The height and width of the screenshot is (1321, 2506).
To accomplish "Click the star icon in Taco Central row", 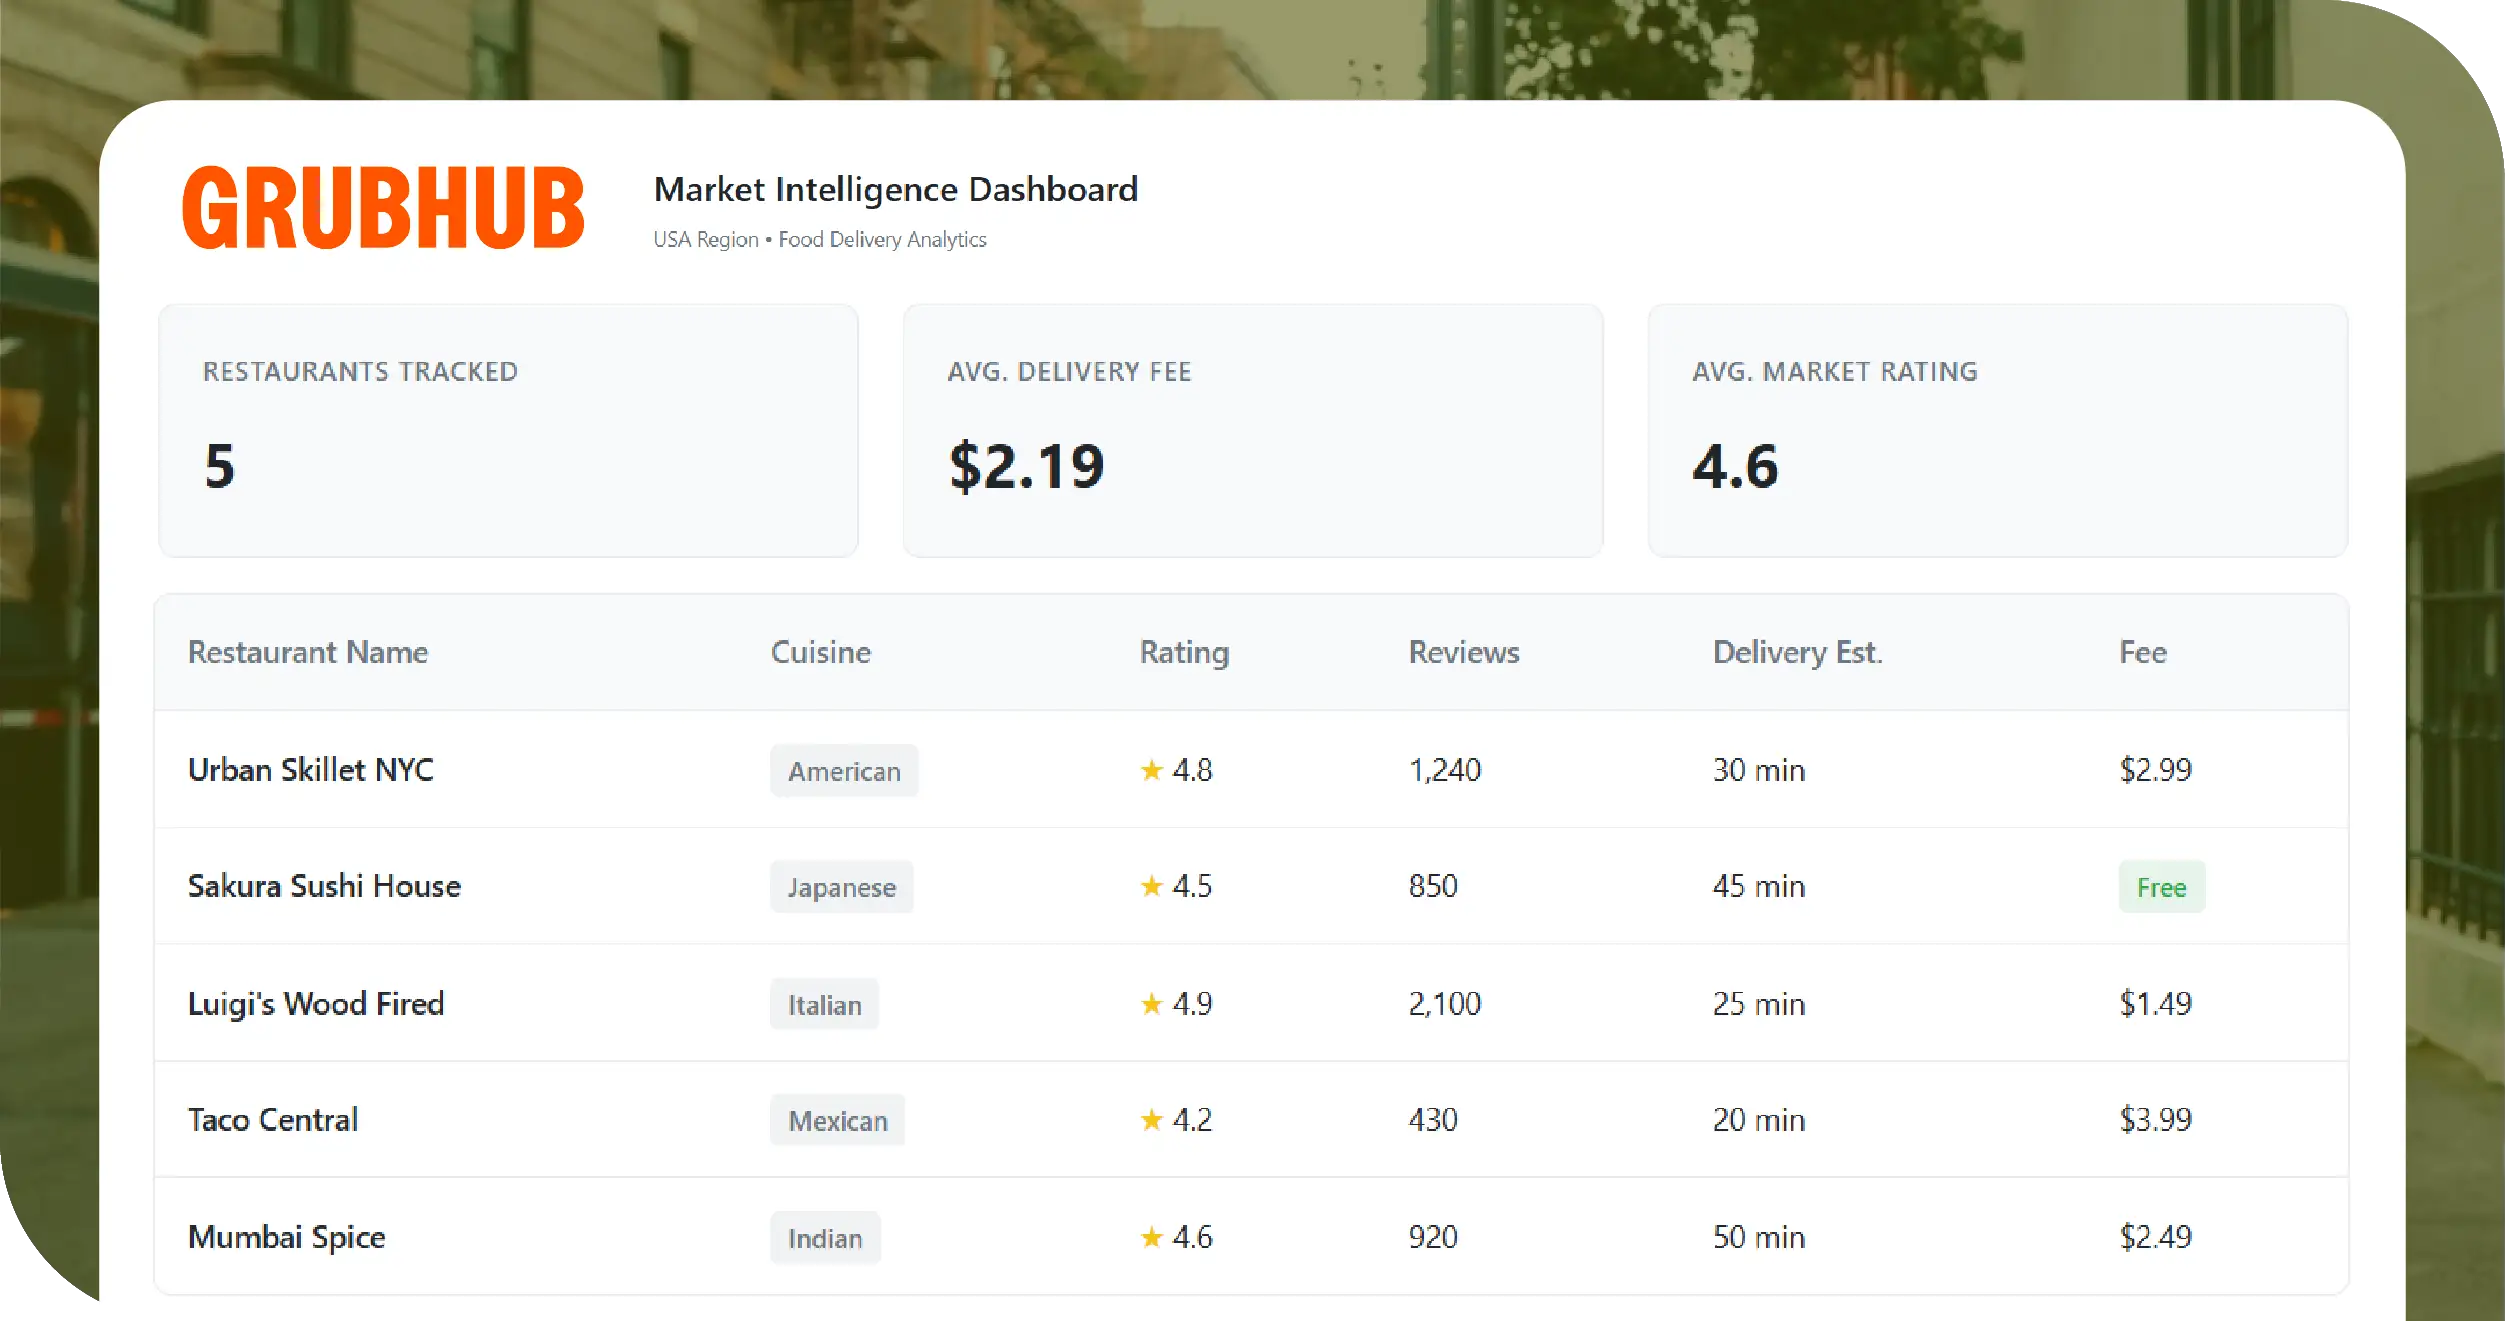I will (x=1152, y=1120).
